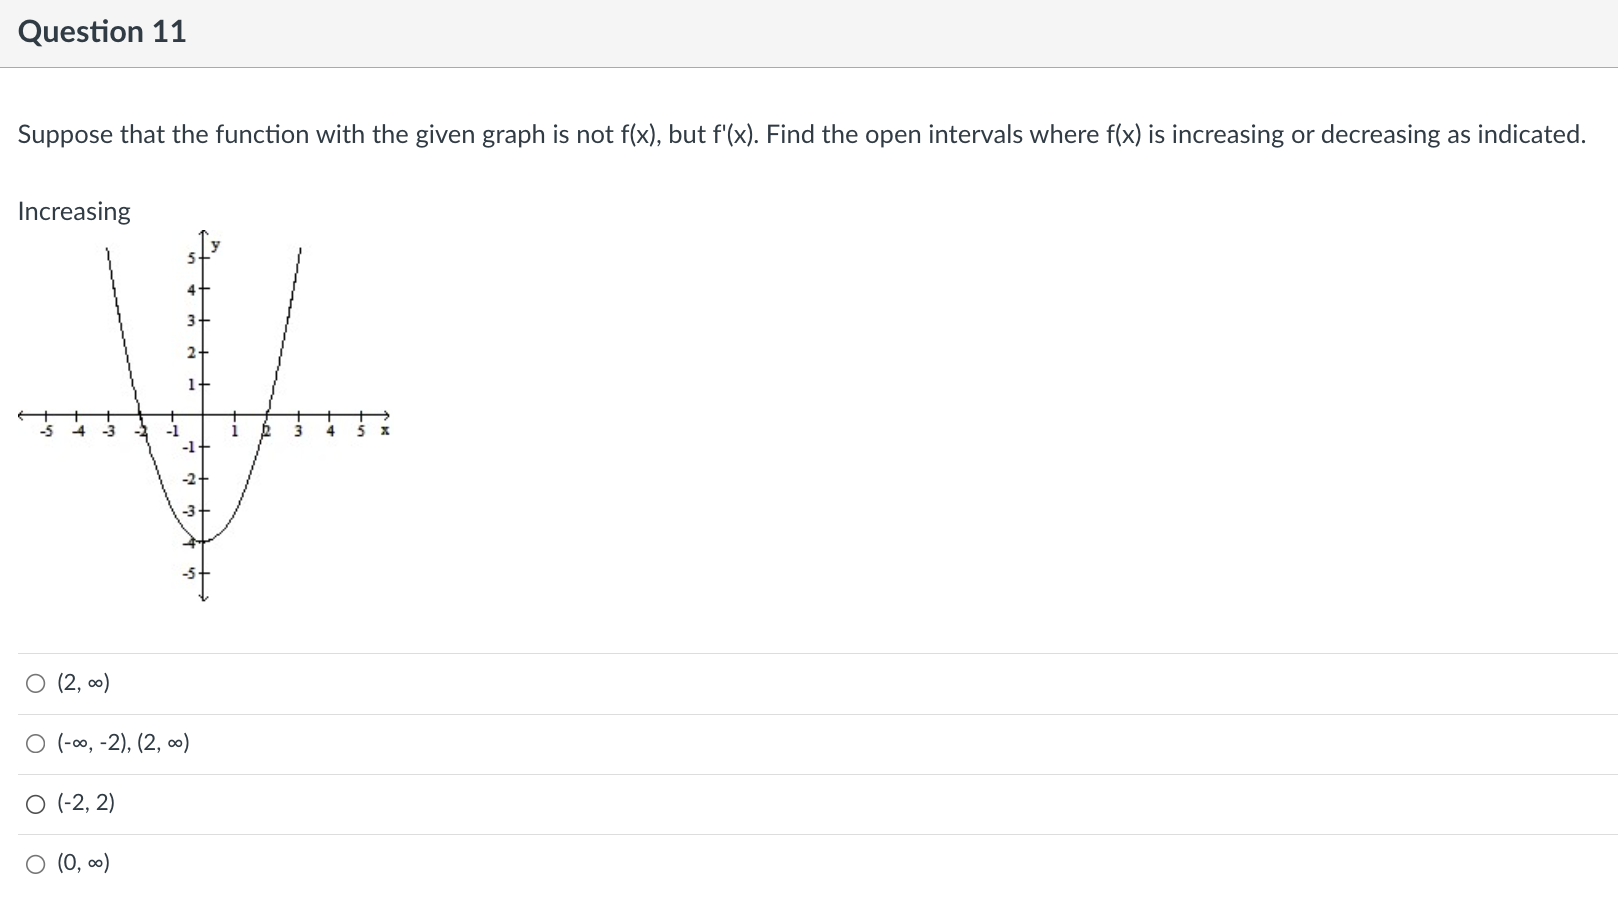Pick the (0, ∞) answer option

(x=36, y=862)
